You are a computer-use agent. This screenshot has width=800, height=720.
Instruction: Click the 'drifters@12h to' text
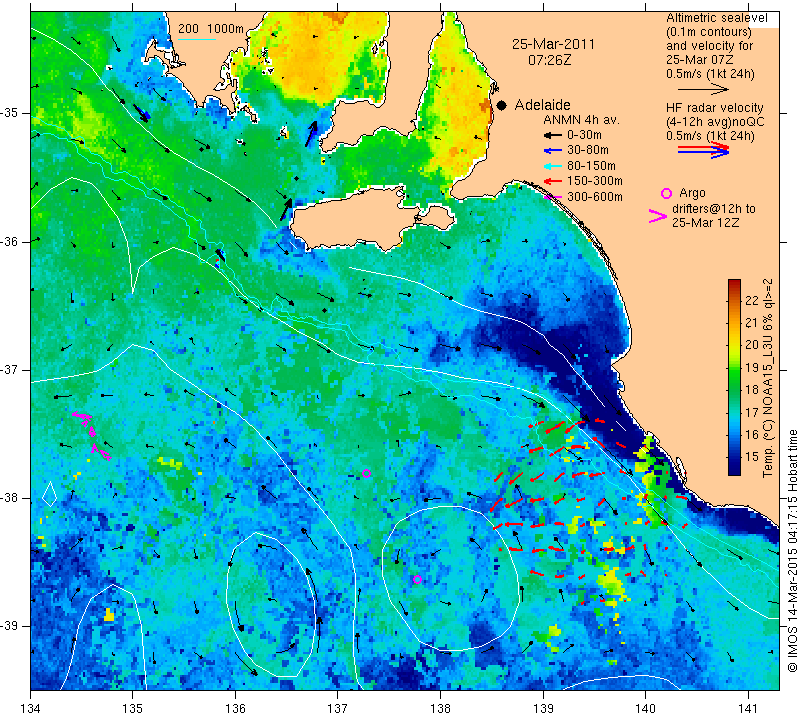click(x=714, y=209)
